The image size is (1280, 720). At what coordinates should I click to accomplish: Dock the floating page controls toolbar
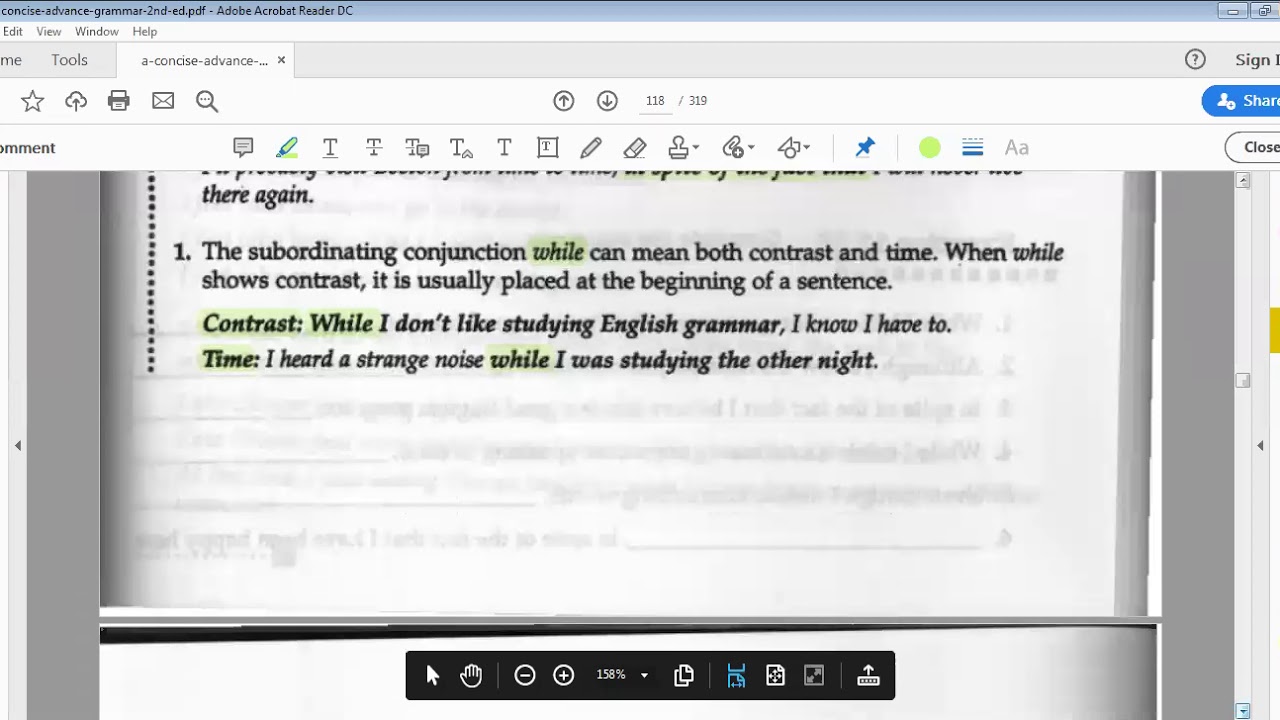(868, 676)
